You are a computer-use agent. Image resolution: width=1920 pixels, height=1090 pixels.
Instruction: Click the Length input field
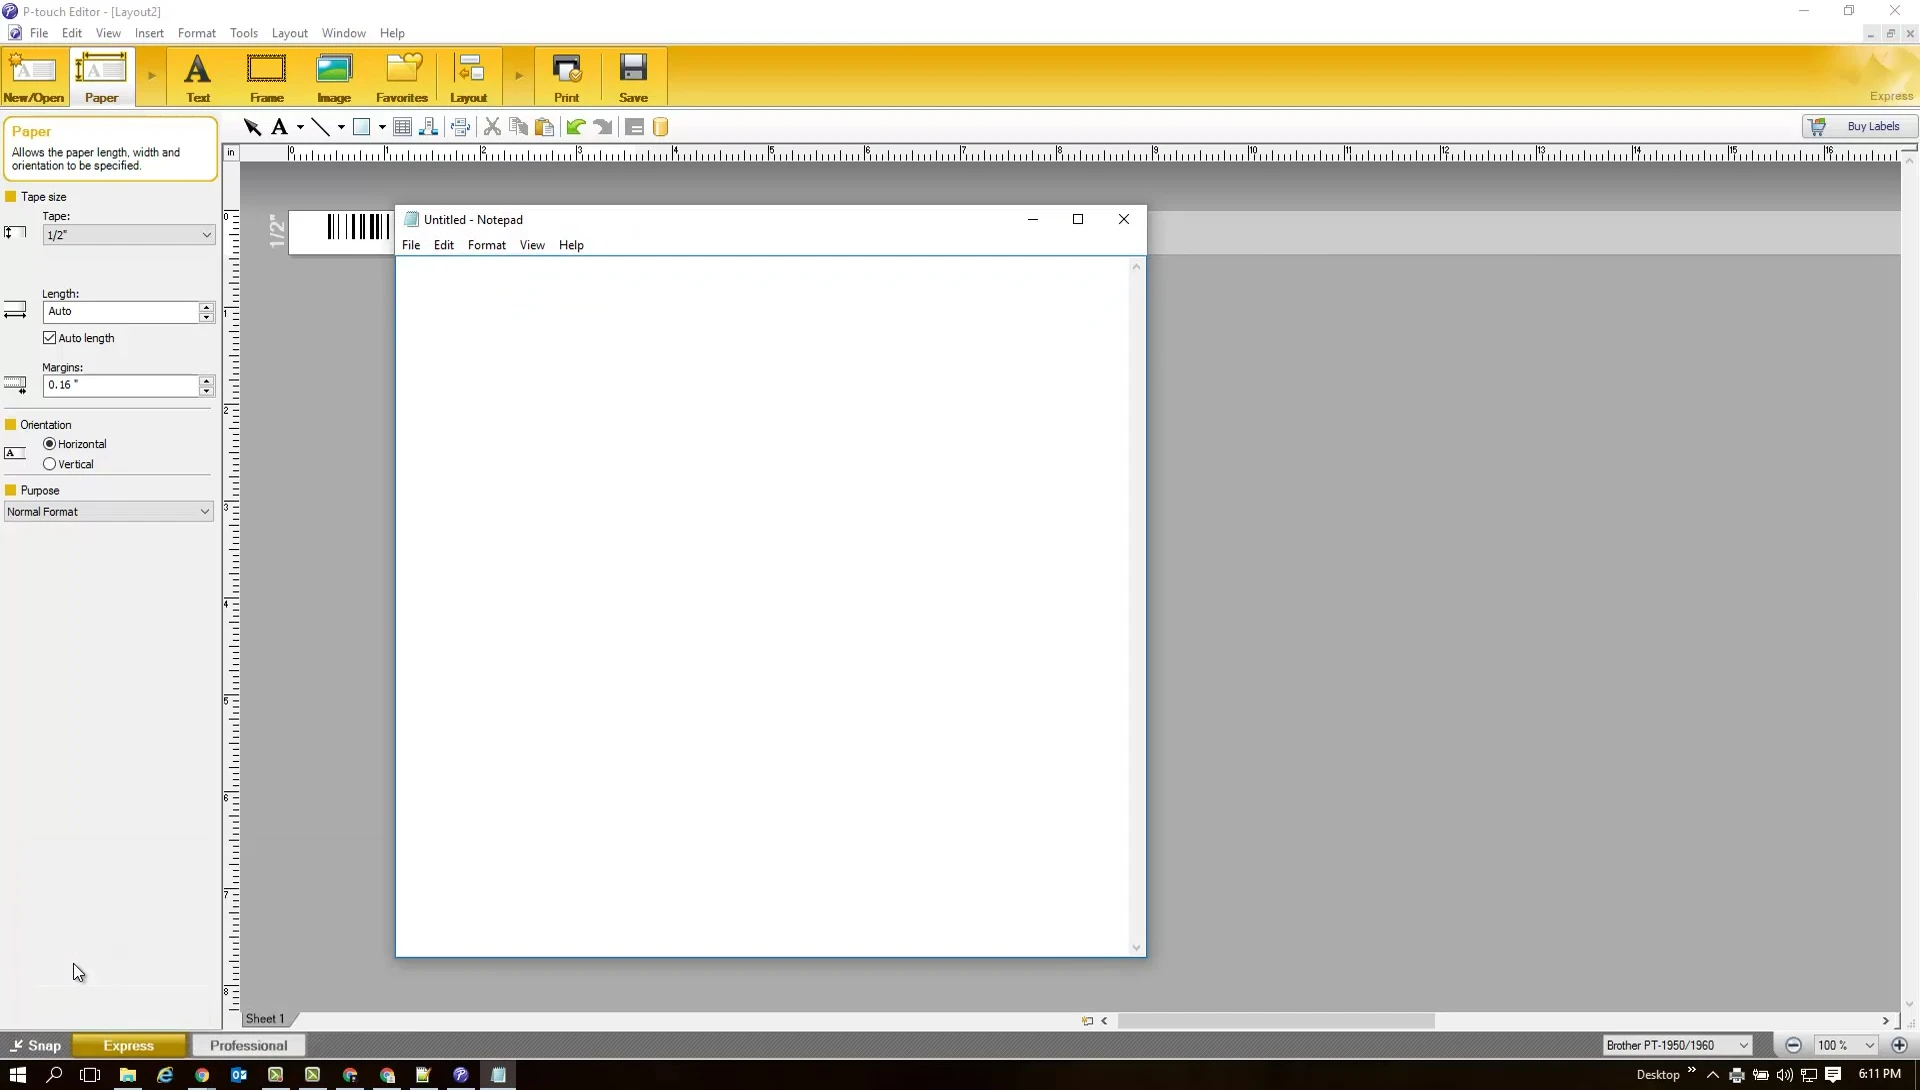121,312
